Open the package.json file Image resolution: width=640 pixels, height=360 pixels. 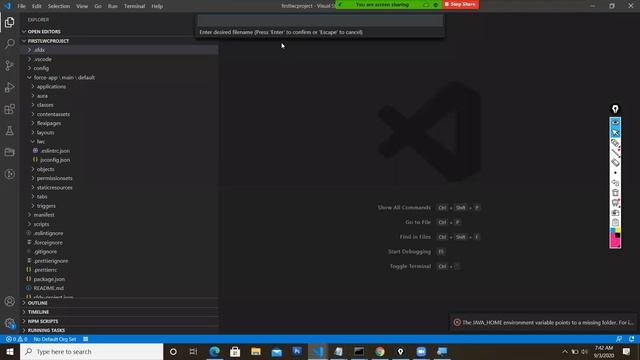click(120, 279)
